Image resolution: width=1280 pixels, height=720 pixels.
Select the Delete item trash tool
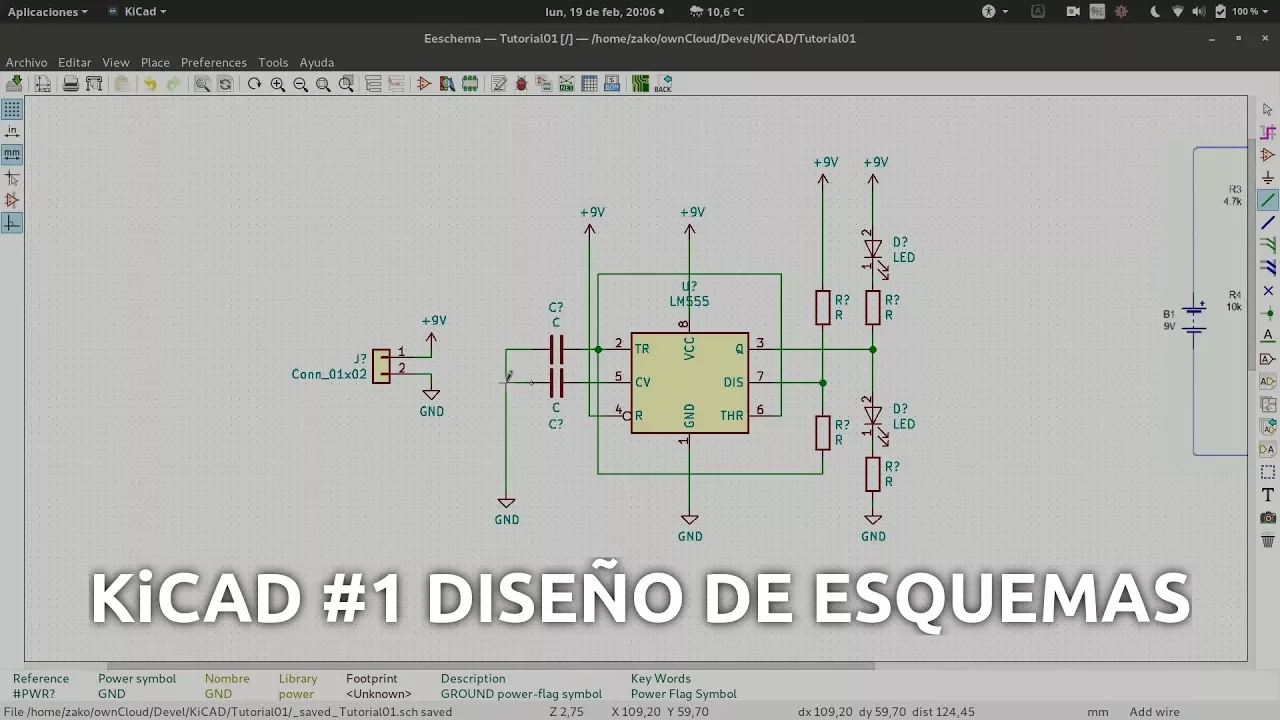tap(1268, 540)
